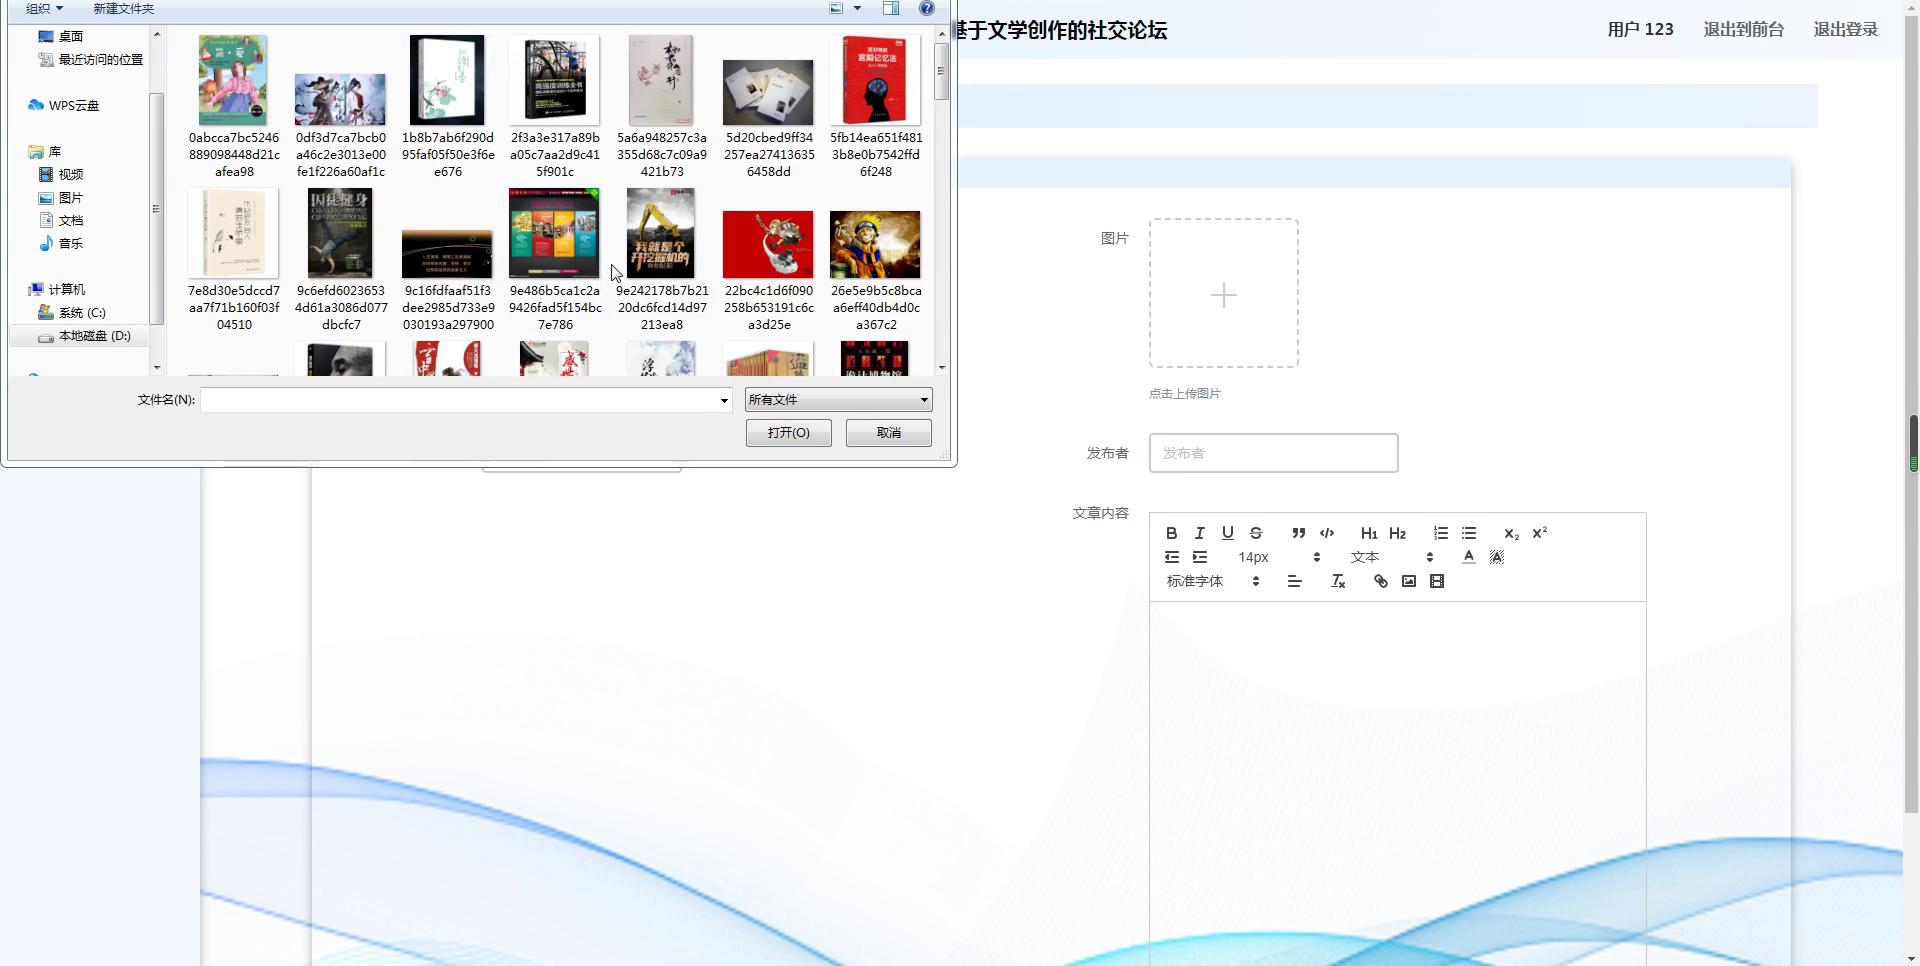The width and height of the screenshot is (1920, 966).
Task: Select 音乐 library in navigation pane
Action: tap(61, 243)
